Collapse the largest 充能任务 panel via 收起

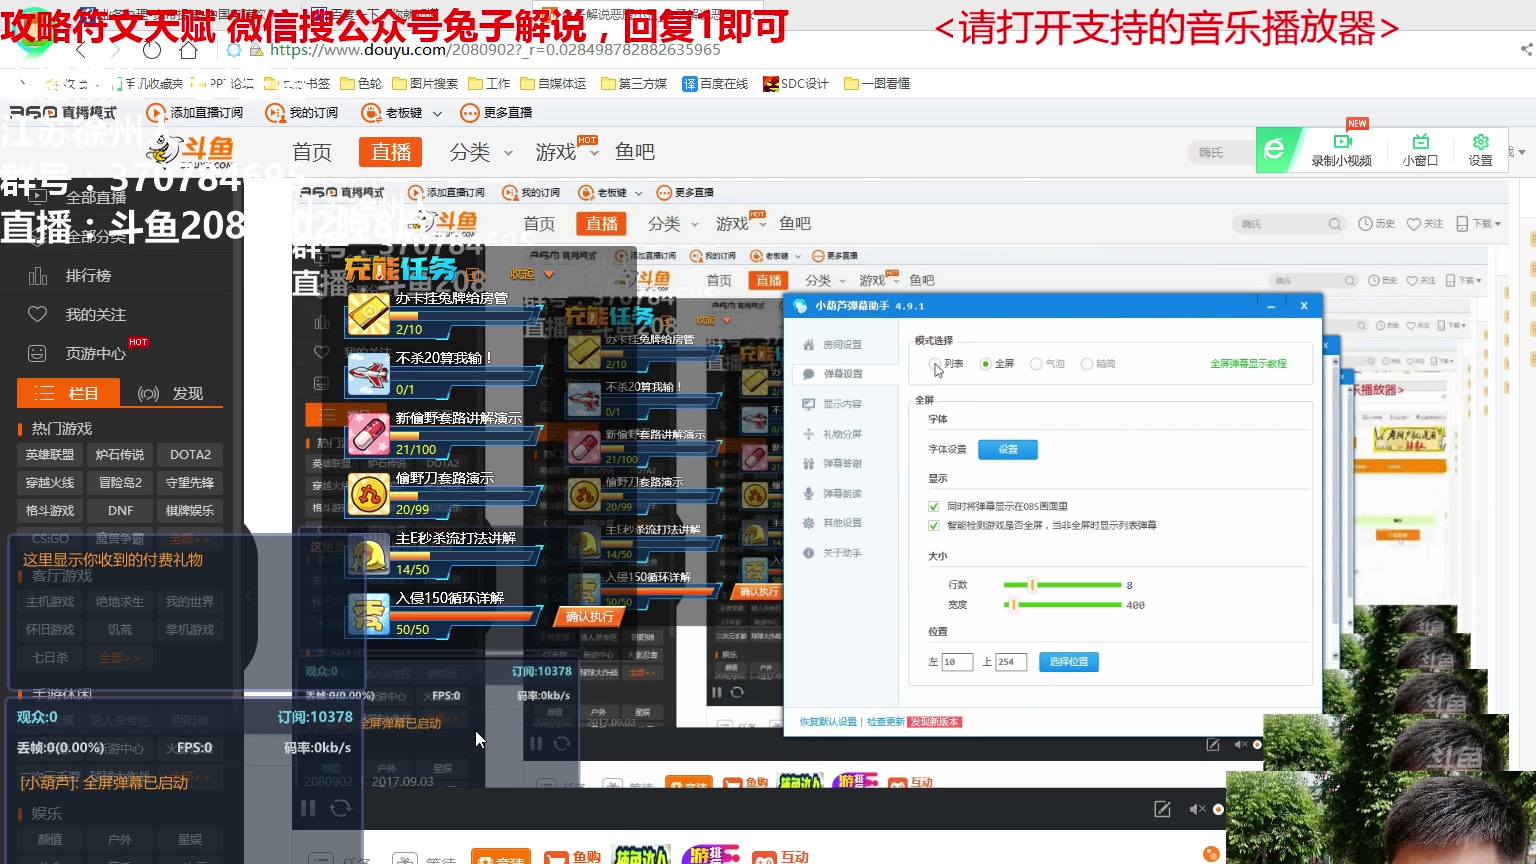[531, 274]
